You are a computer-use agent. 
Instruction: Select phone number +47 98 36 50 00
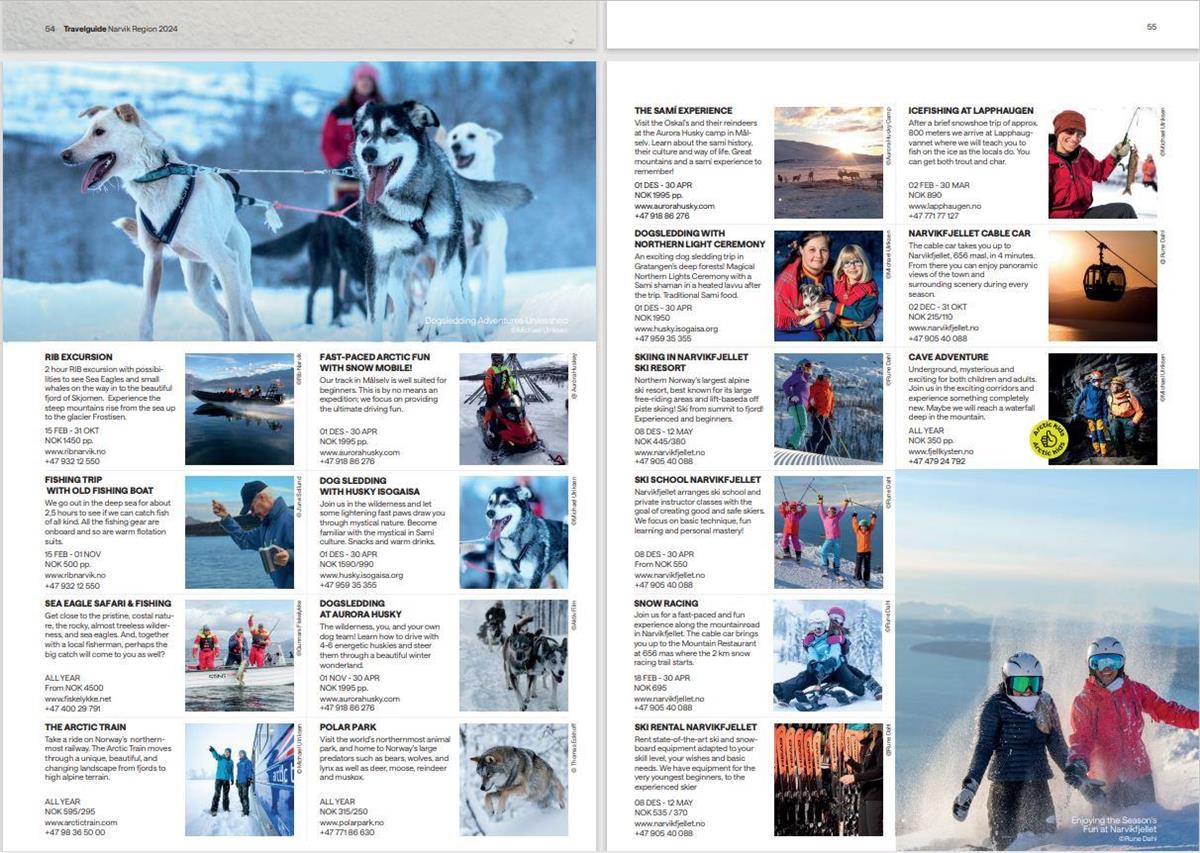point(75,832)
